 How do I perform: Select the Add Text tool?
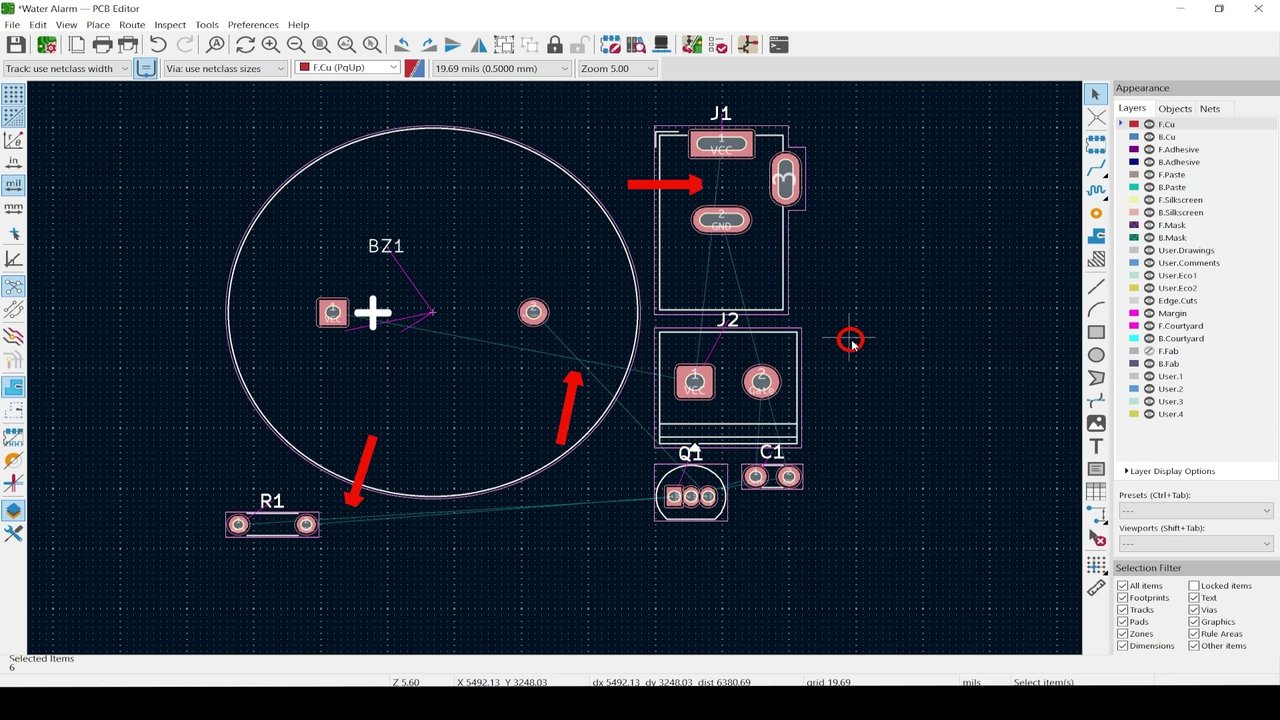1096,446
